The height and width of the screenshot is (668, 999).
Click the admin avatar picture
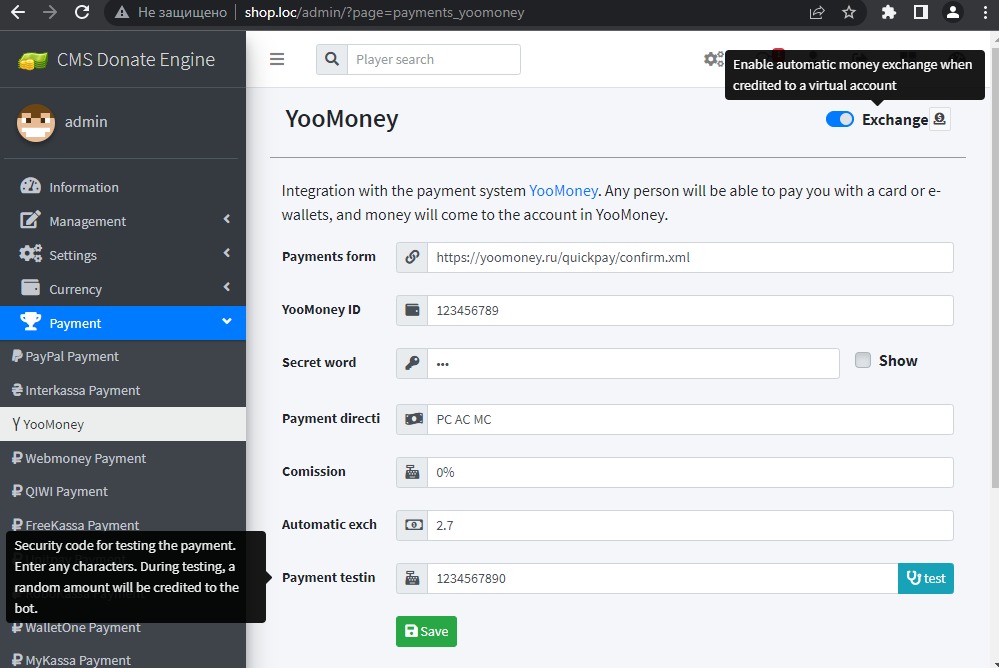(x=36, y=122)
